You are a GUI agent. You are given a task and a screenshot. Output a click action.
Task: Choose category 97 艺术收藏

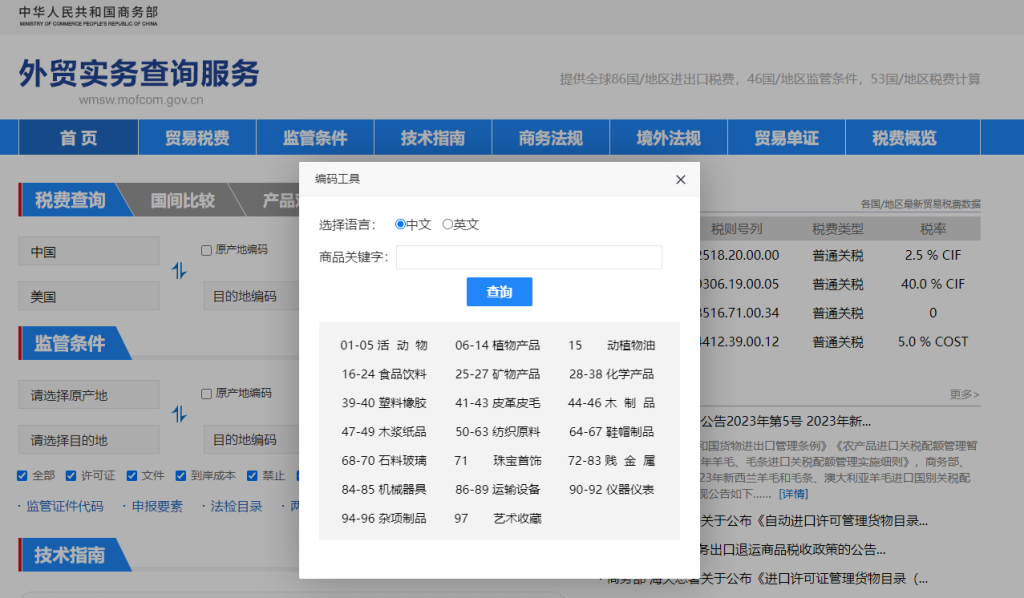(x=498, y=518)
